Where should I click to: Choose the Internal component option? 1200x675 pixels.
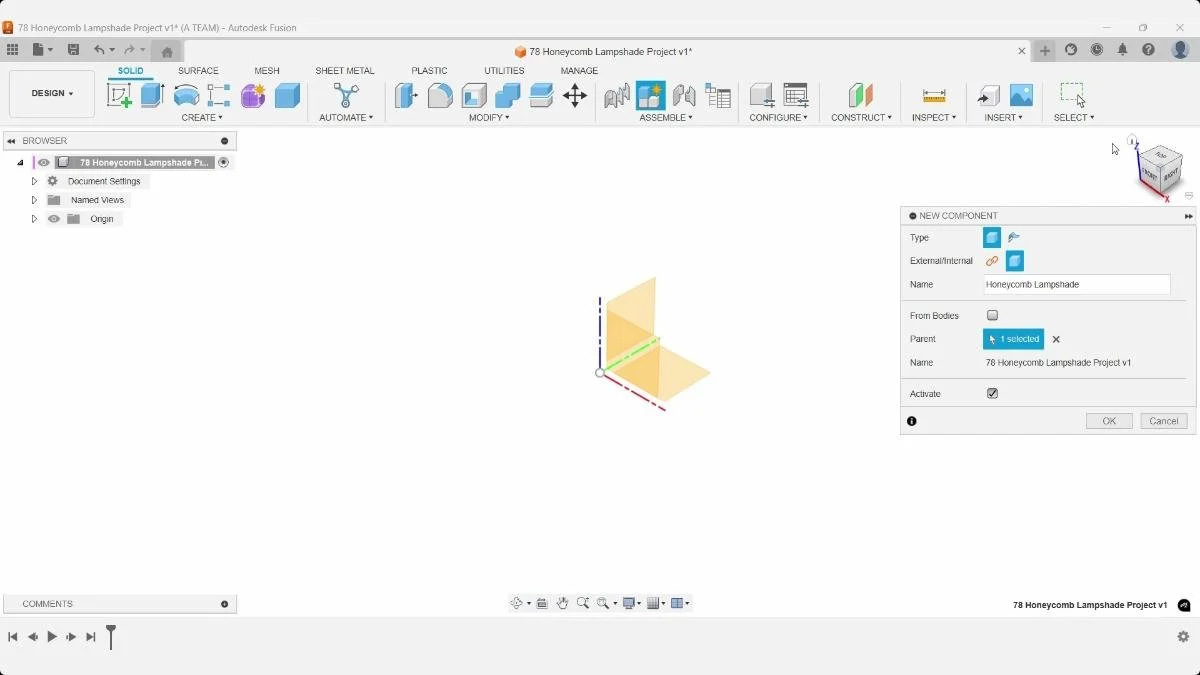pyautogui.click(x=1014, y=261)
